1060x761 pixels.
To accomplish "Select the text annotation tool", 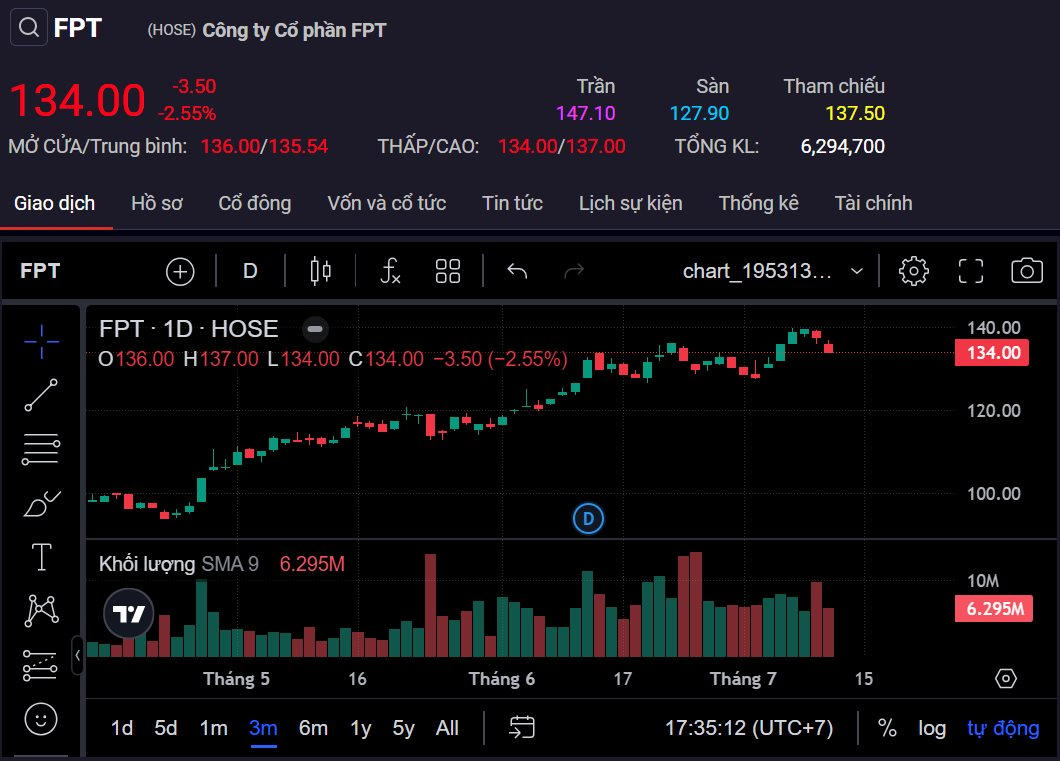I will tap(40, 558).
